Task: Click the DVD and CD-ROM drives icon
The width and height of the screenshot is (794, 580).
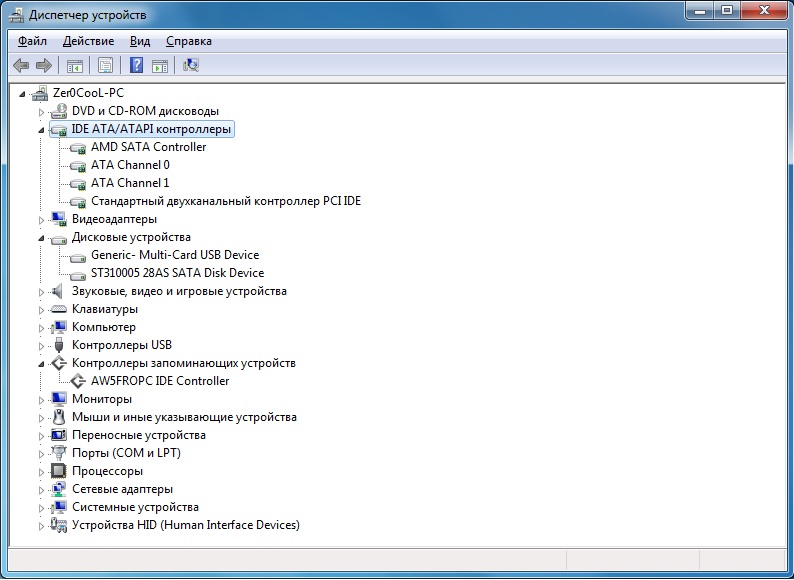Action: pyautogui.click(x=59, y=111)
